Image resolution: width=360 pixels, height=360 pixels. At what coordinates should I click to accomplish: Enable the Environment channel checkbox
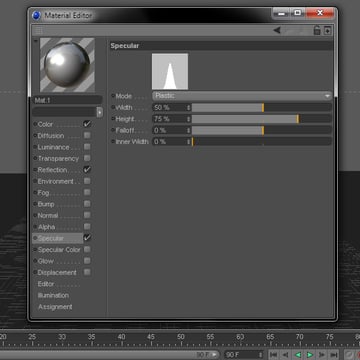87,181
